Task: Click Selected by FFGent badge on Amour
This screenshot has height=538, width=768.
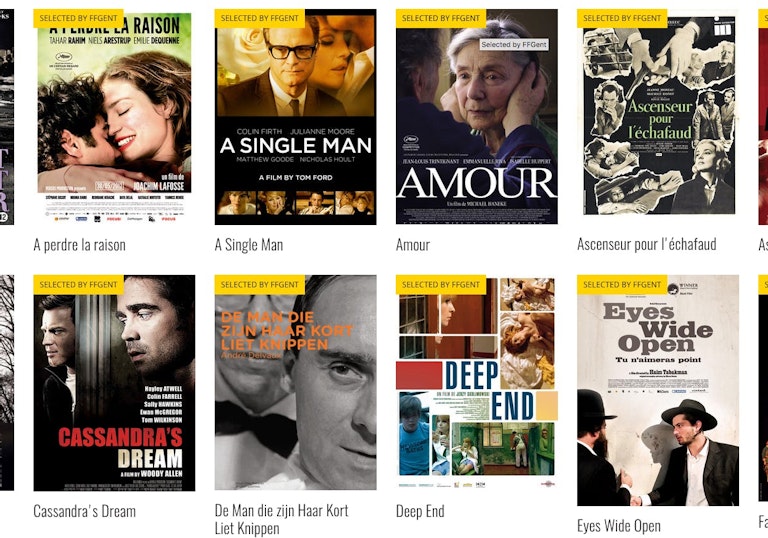Action: (441, 18)
